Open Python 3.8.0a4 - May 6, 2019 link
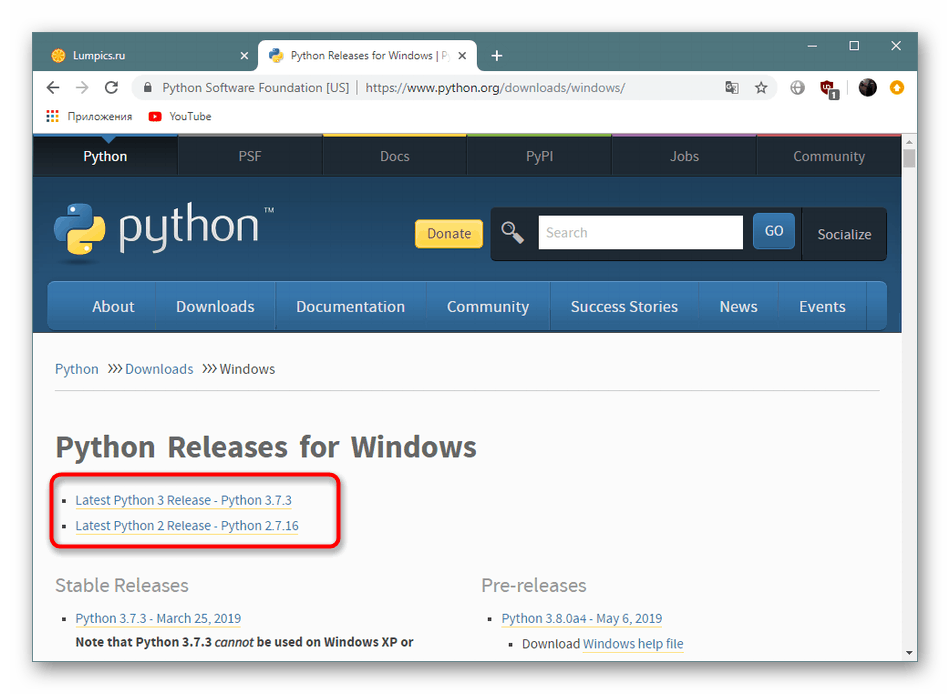This screenshot has height=694, width=950. click(582, 618)
